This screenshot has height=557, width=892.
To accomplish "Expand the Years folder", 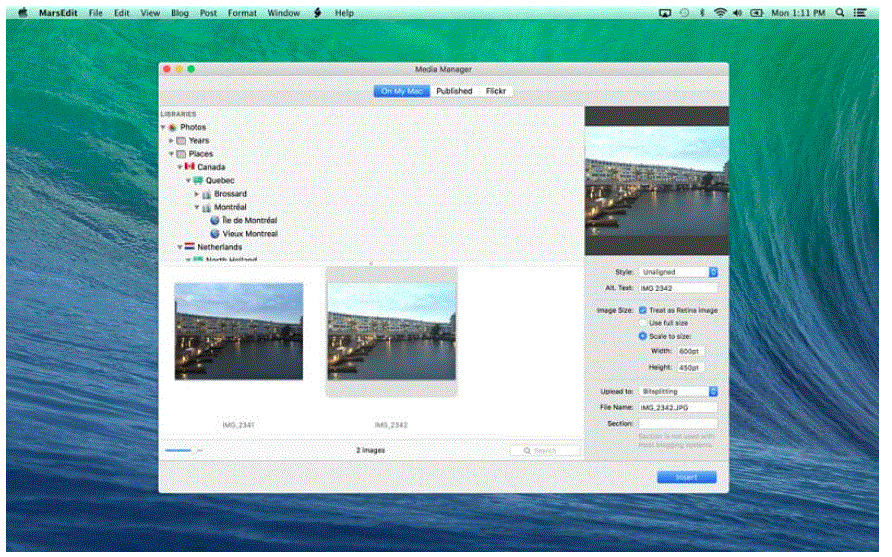I will pyautogui.click(x=171, y=141).
